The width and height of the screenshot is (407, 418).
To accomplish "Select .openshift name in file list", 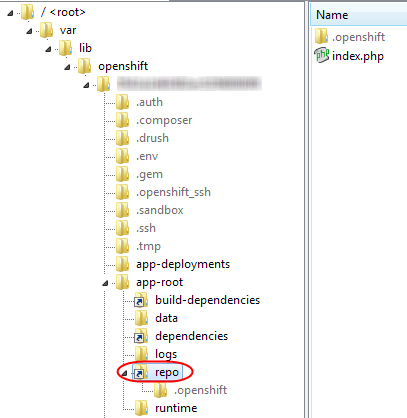I will point(359,37).
